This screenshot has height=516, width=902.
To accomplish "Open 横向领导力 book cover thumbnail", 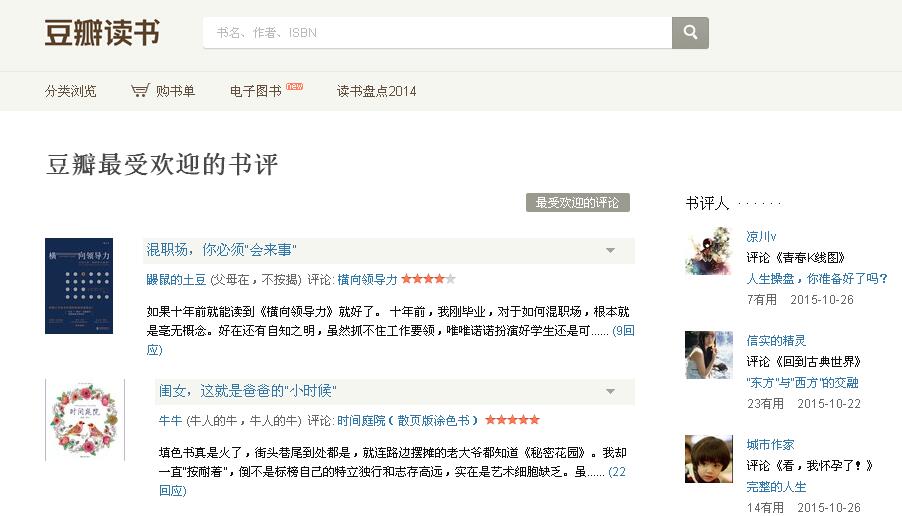I will coord(79,286).
